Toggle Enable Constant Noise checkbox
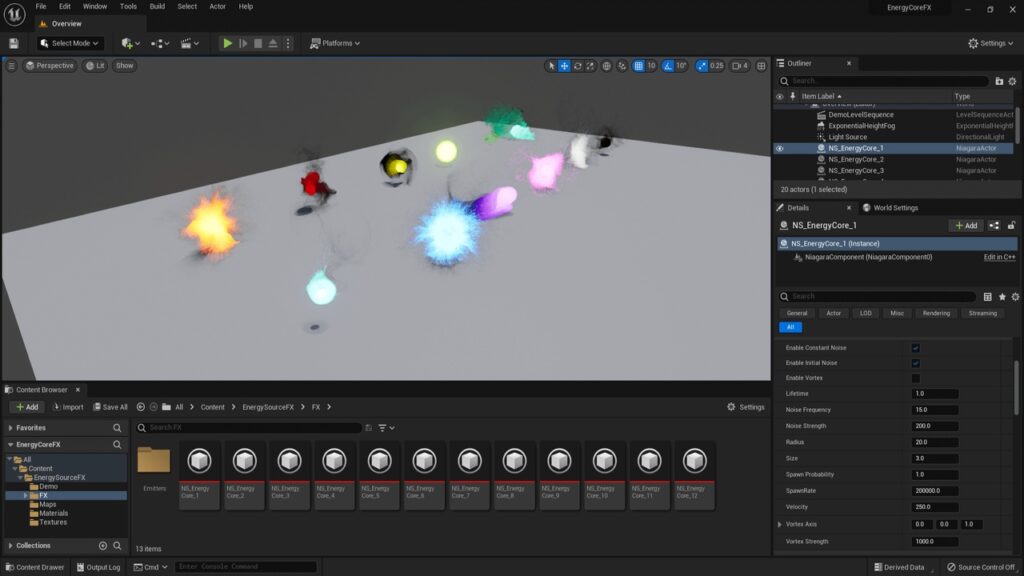 (x=915, y=348)
